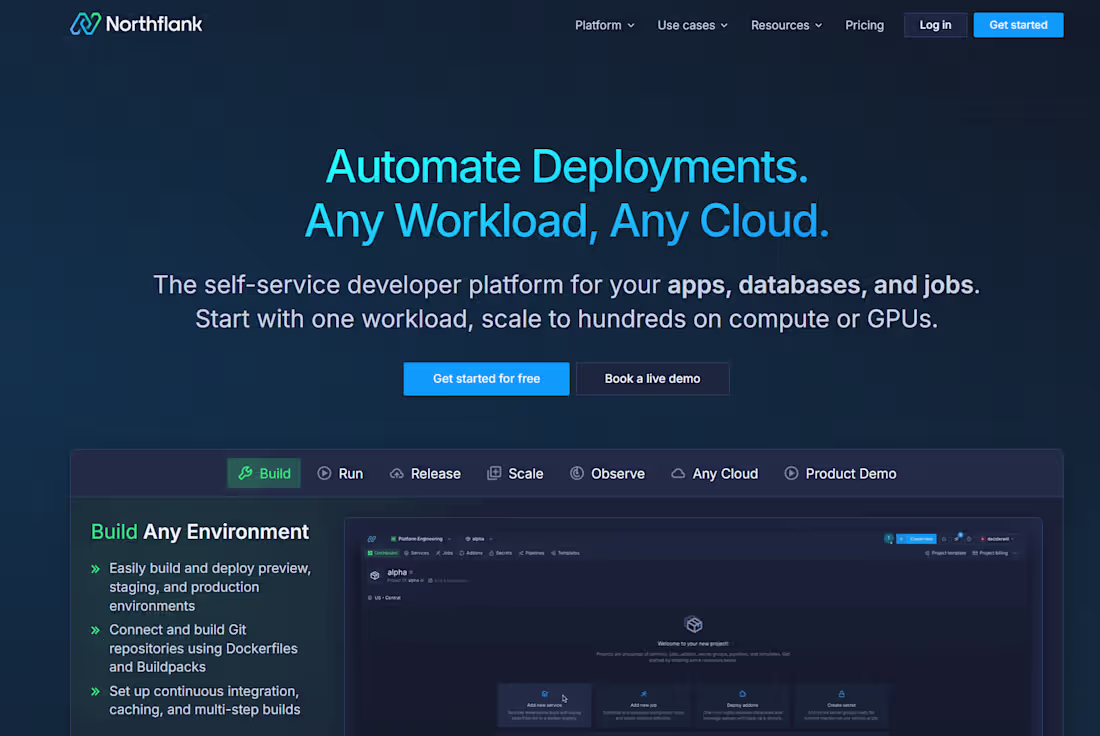Image resolution: width=1100 pixels, height=736 pixels.
Task: Click the wrench icon on the Build tab
Action: [x=246, y=473]
